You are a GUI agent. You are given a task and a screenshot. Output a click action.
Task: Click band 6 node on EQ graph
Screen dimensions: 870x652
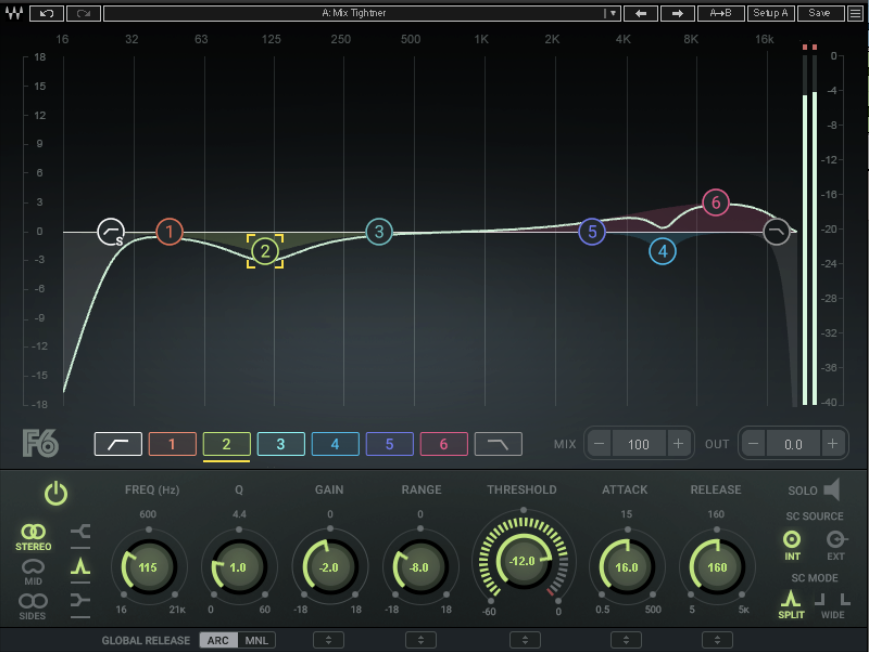point(715,203)
